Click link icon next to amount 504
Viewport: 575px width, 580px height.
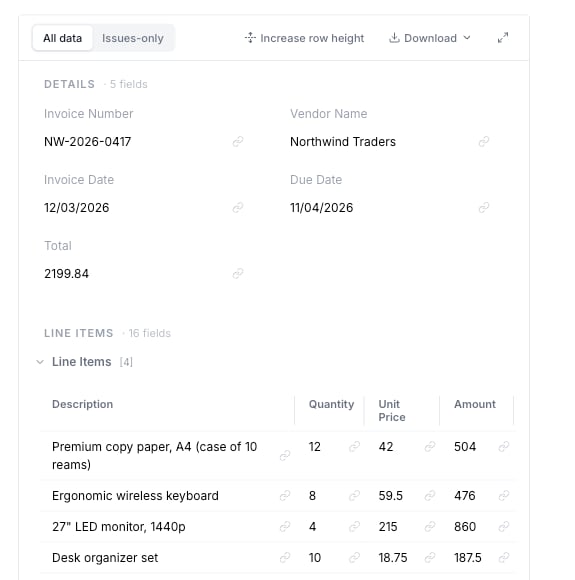(504, 446)
